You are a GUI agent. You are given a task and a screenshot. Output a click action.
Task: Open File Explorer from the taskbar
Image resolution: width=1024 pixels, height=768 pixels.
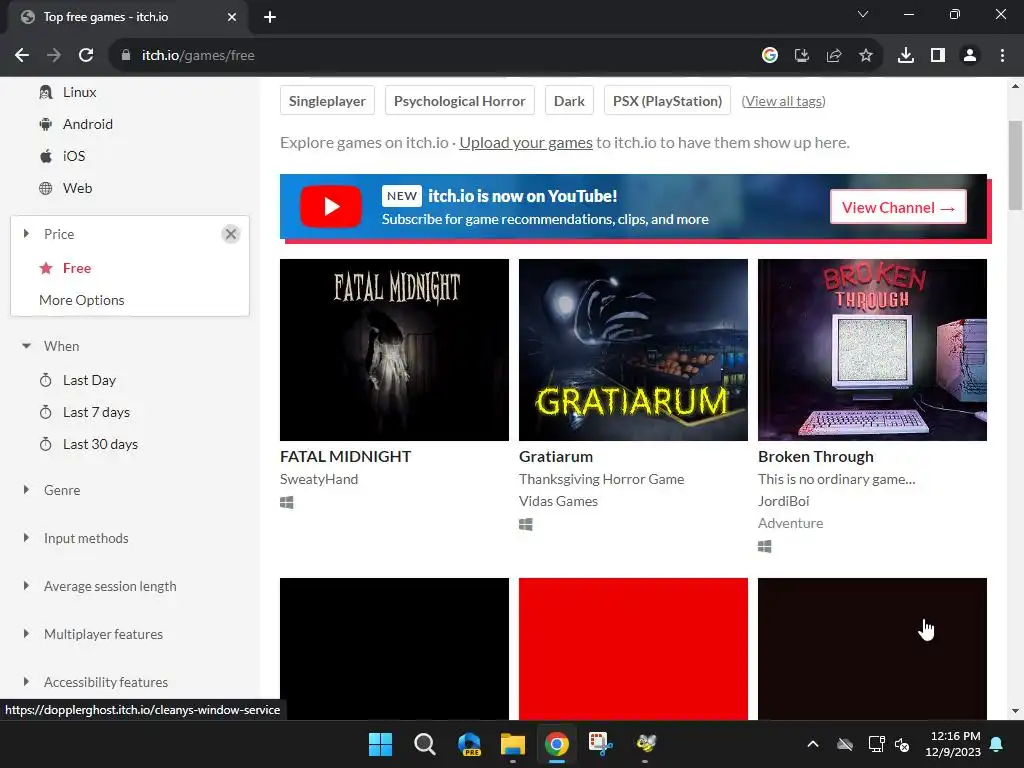pyautogui.click(x=513, y=744)
